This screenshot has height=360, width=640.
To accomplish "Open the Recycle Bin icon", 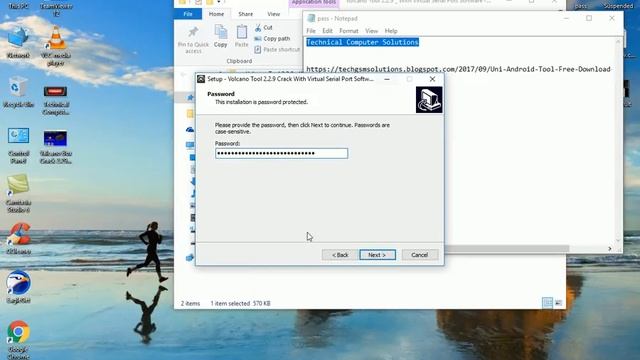I will click(18, 92).
